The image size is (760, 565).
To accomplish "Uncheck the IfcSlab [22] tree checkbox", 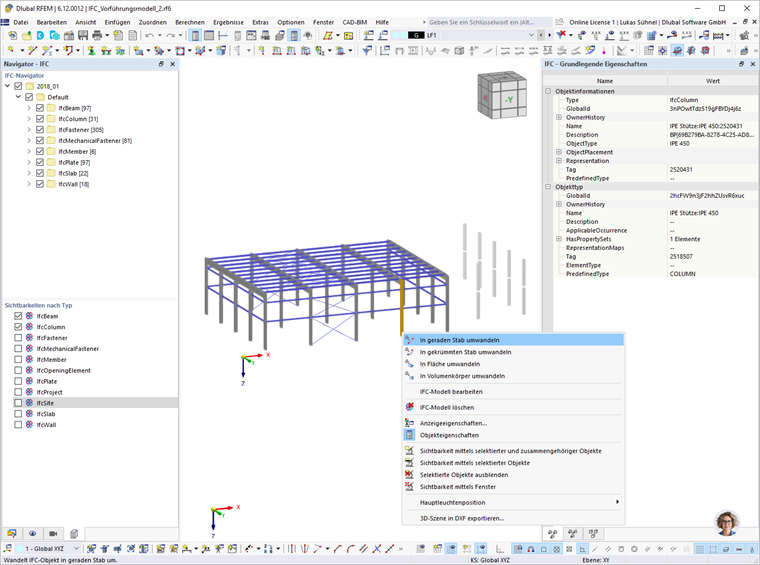I will coord(40,173).
